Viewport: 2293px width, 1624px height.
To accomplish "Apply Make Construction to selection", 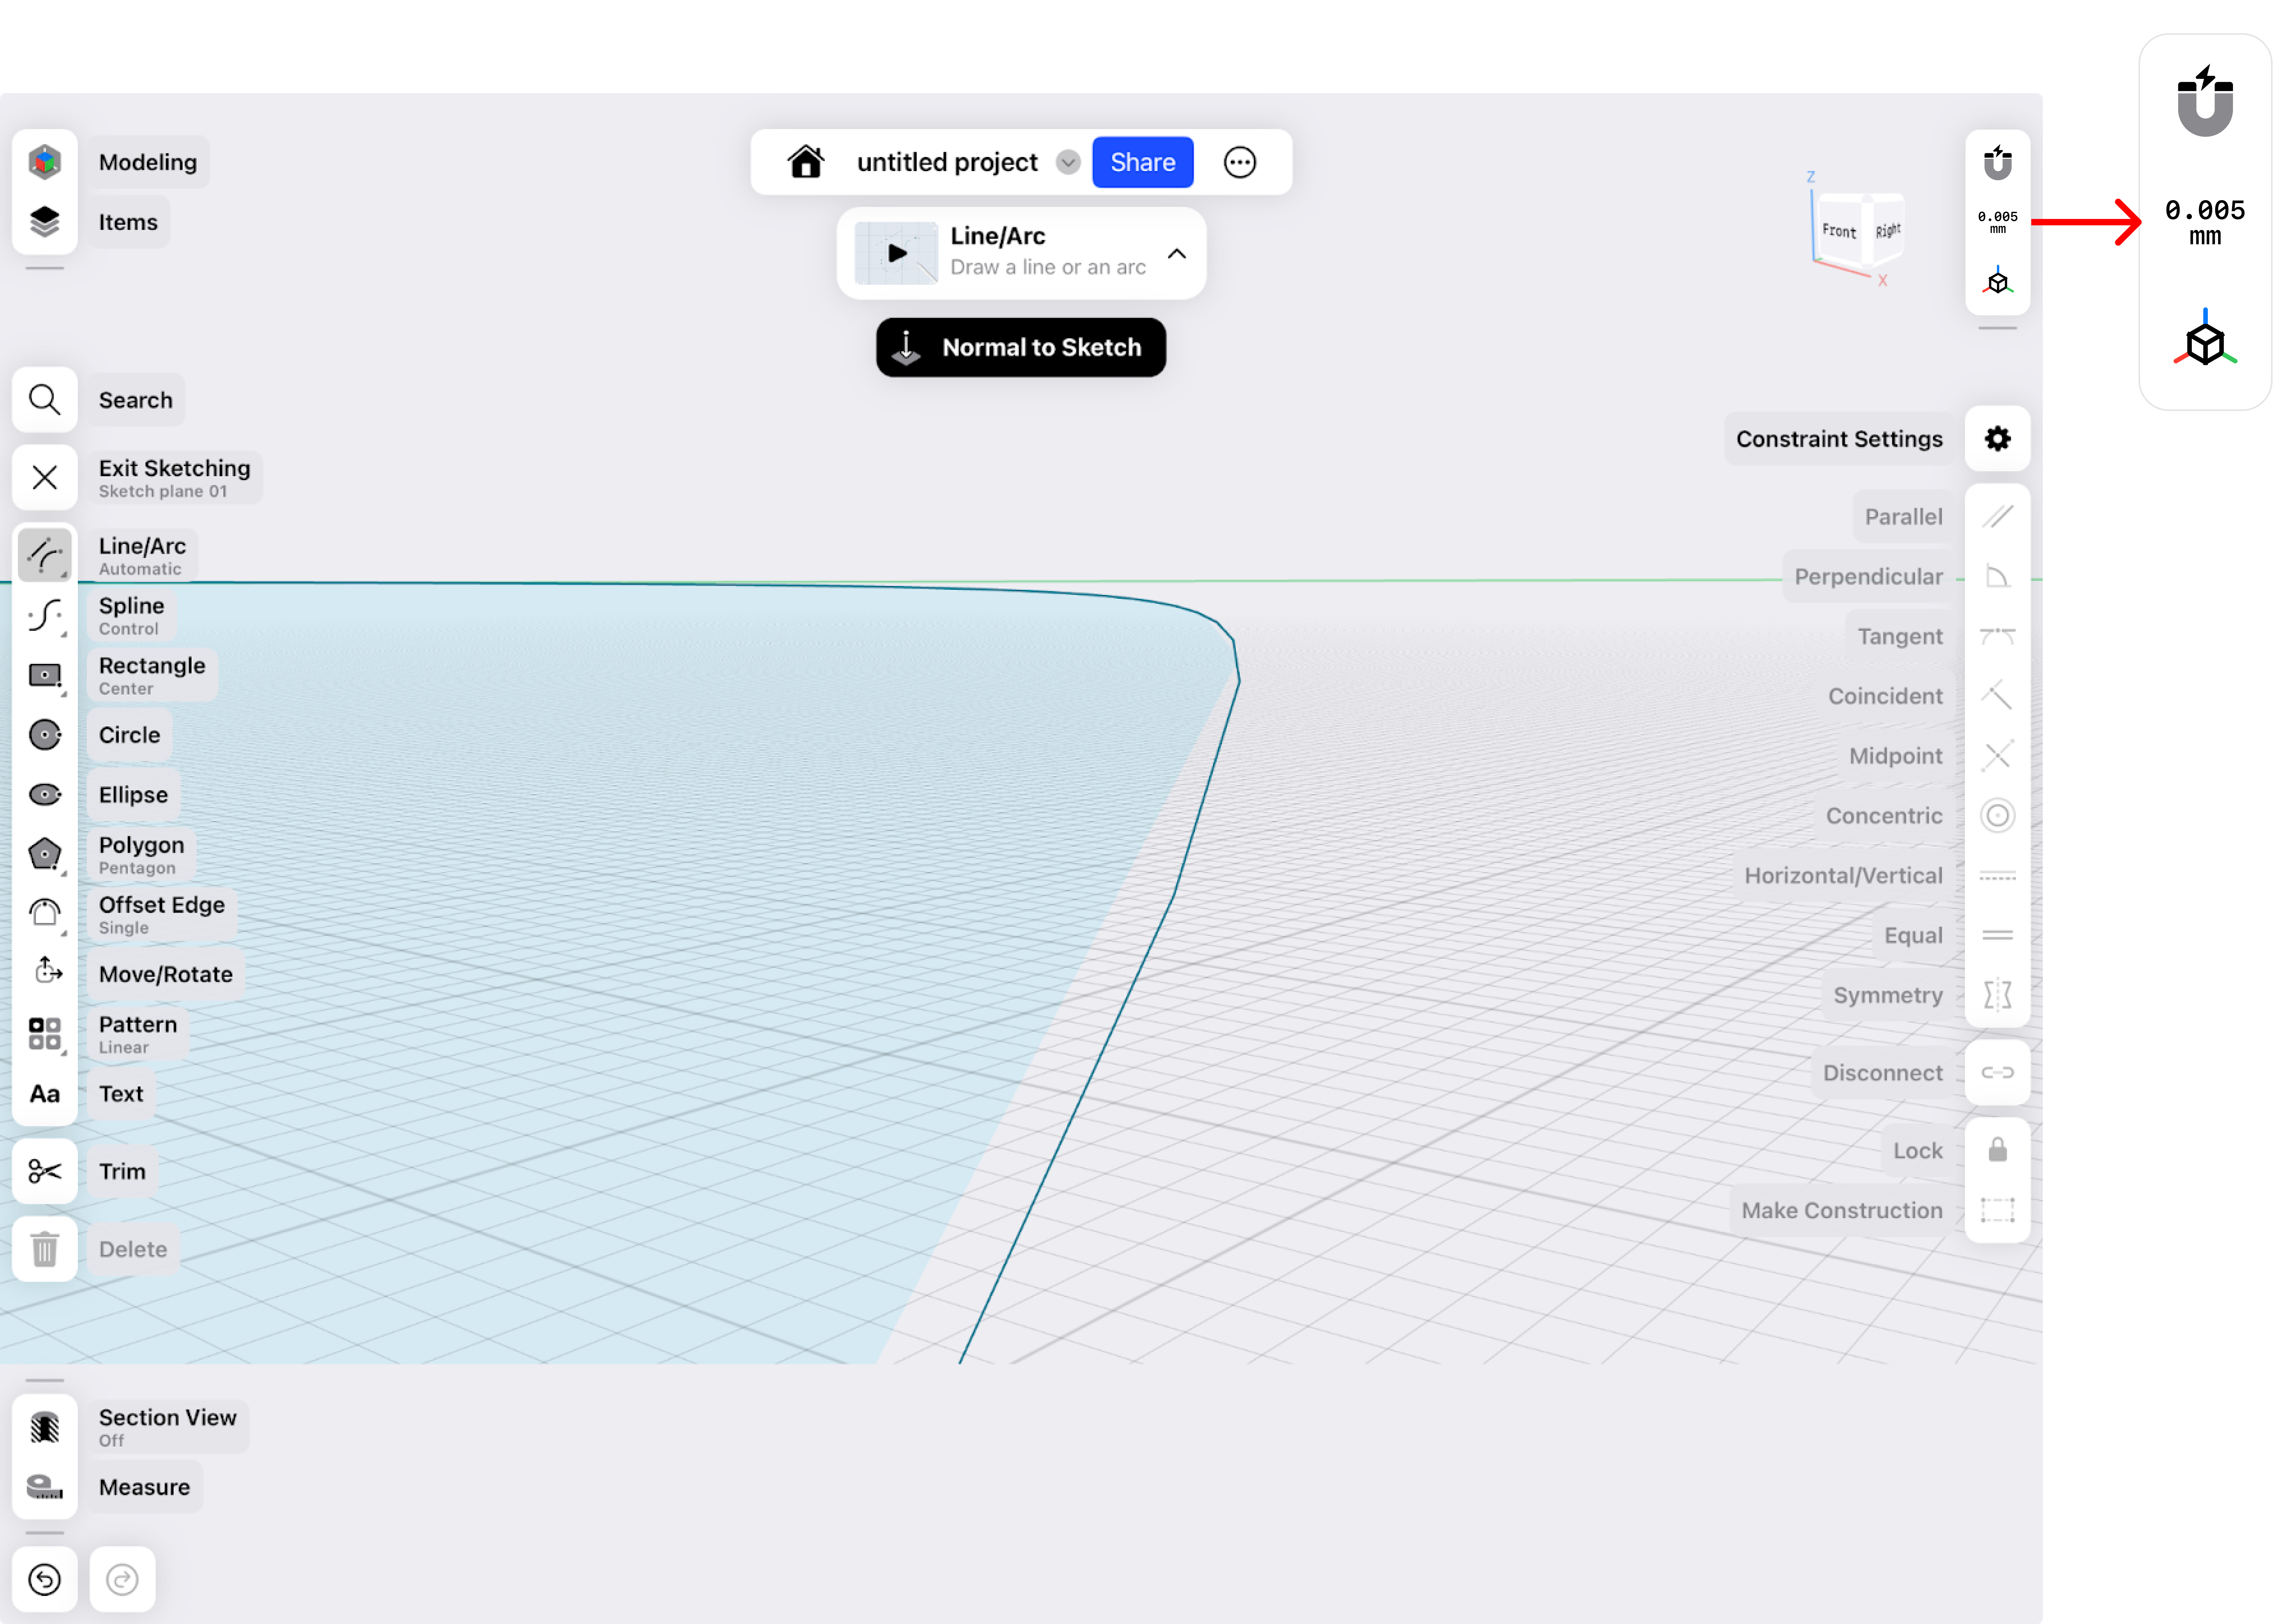I will point(1997,1210).
